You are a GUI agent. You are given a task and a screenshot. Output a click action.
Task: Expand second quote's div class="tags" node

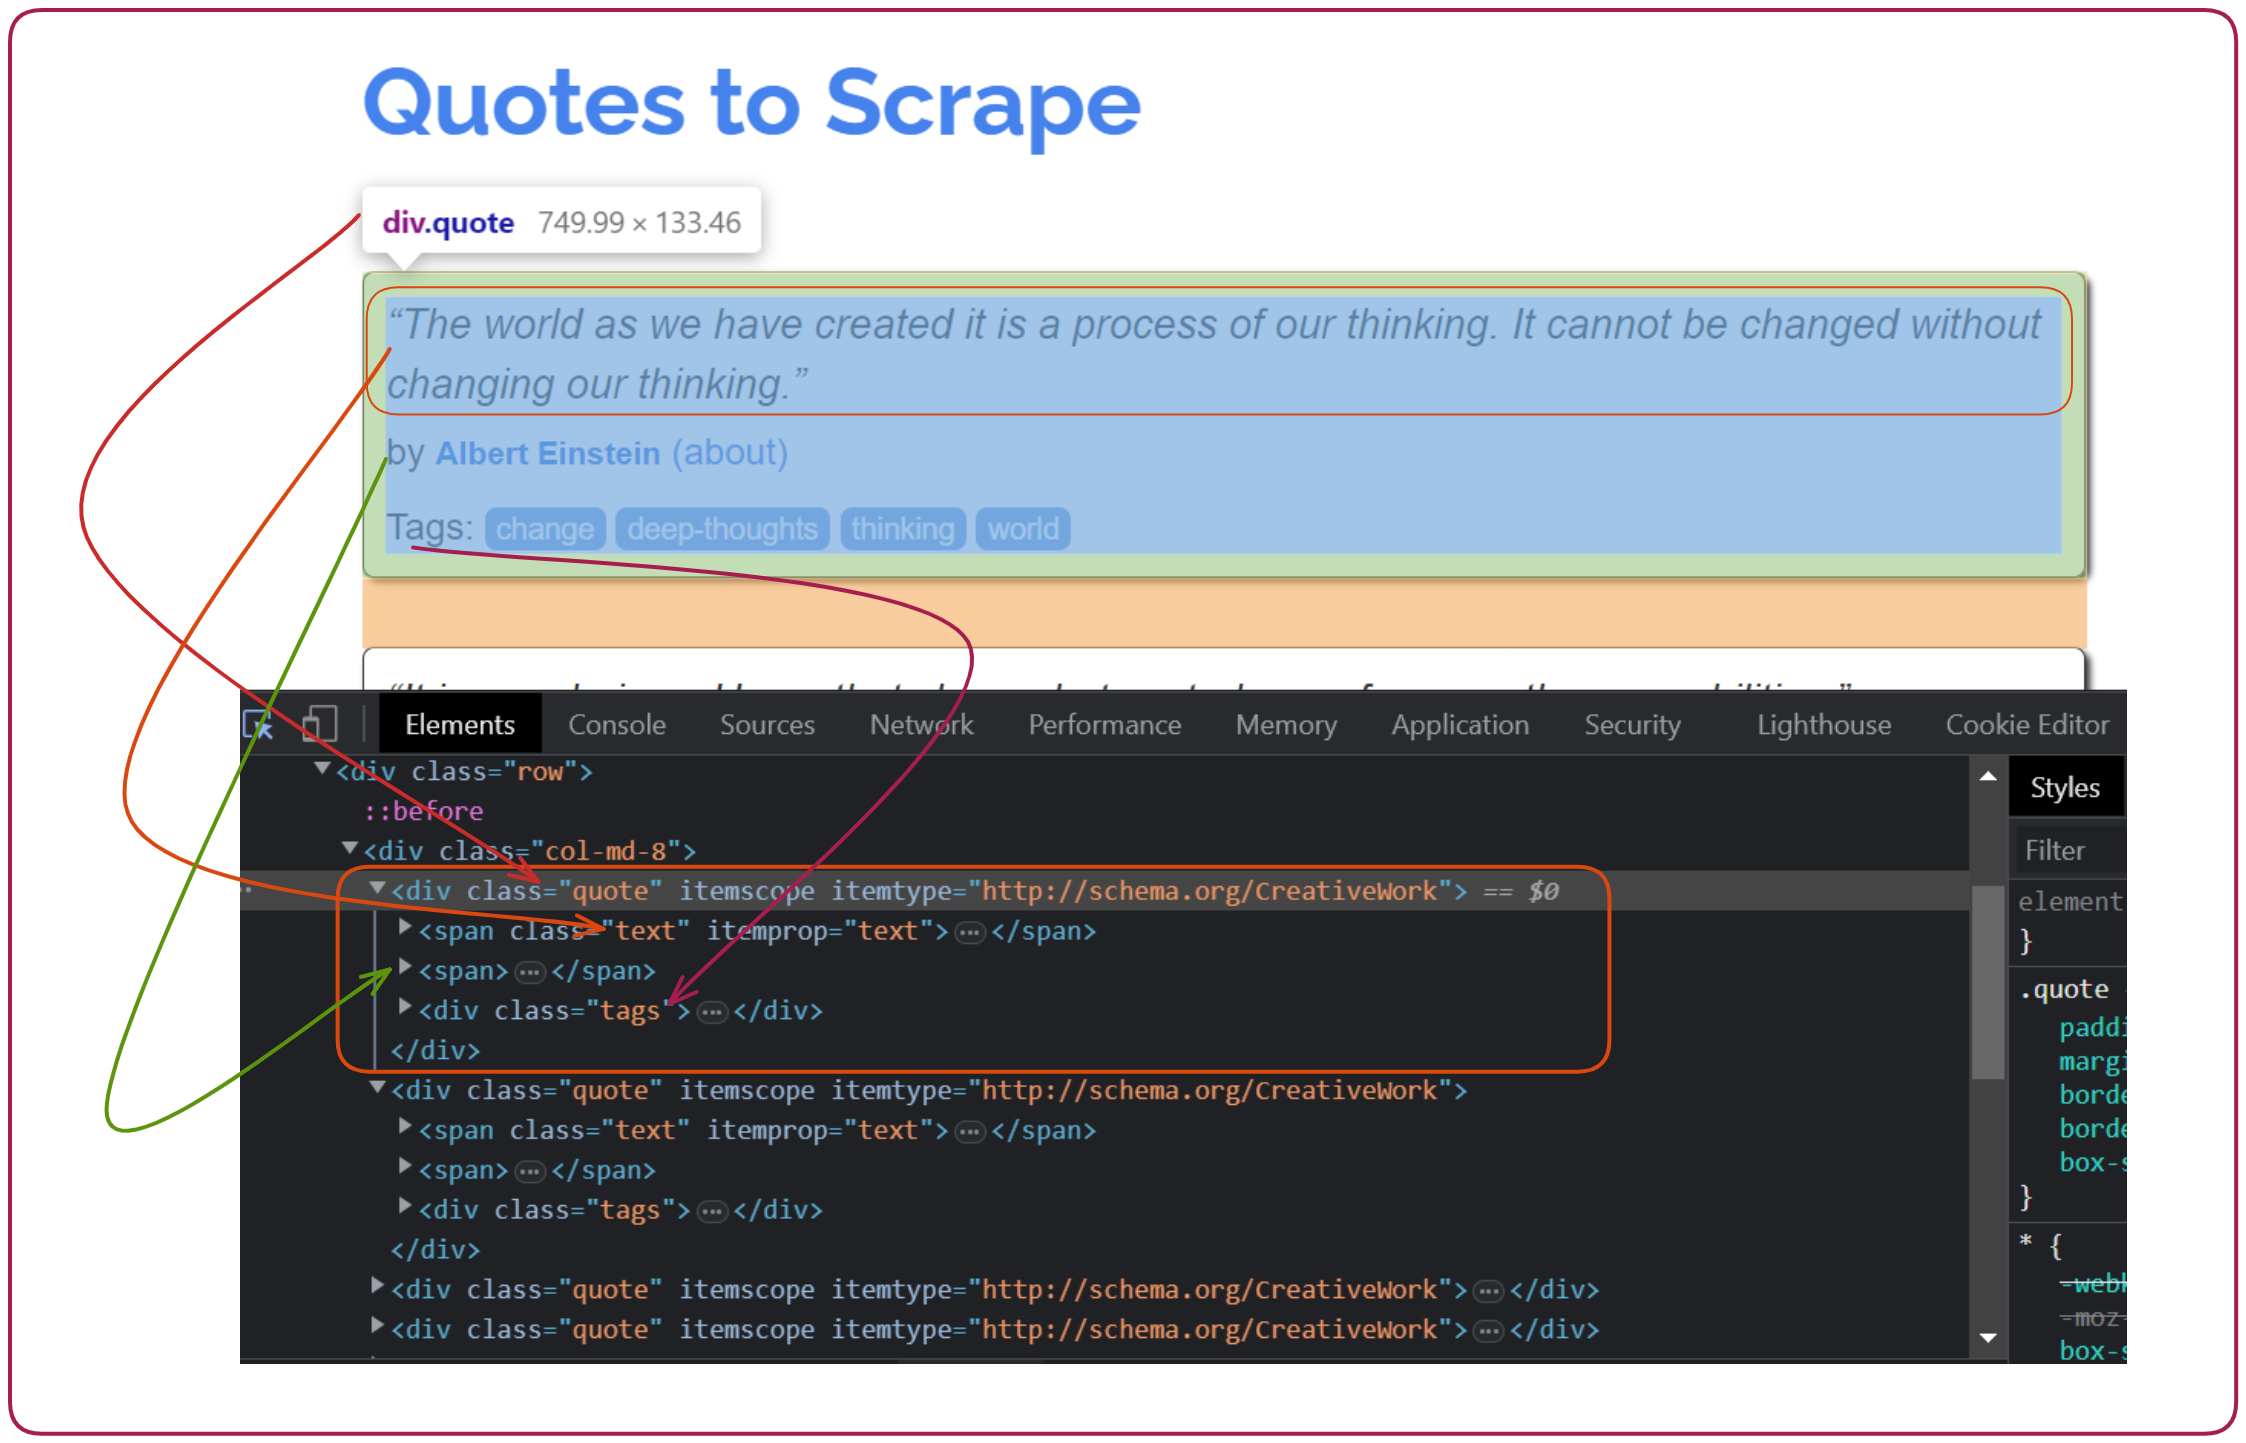coord(405,1207)
